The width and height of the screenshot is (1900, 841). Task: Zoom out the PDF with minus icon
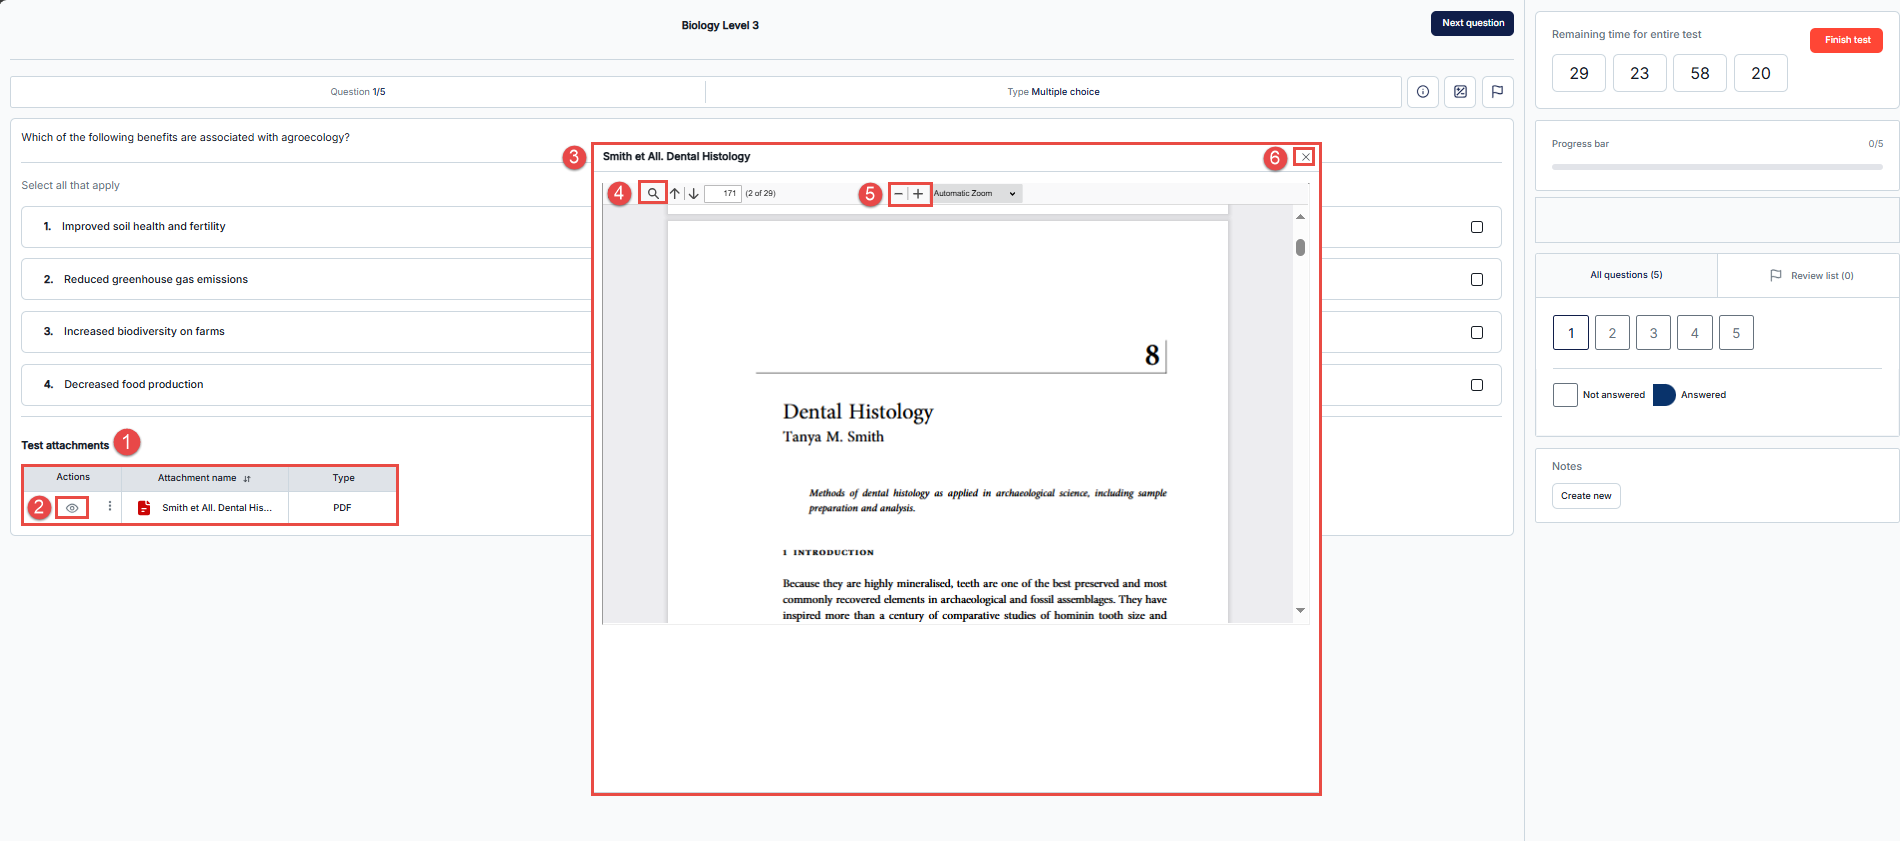tap(898, 194)
